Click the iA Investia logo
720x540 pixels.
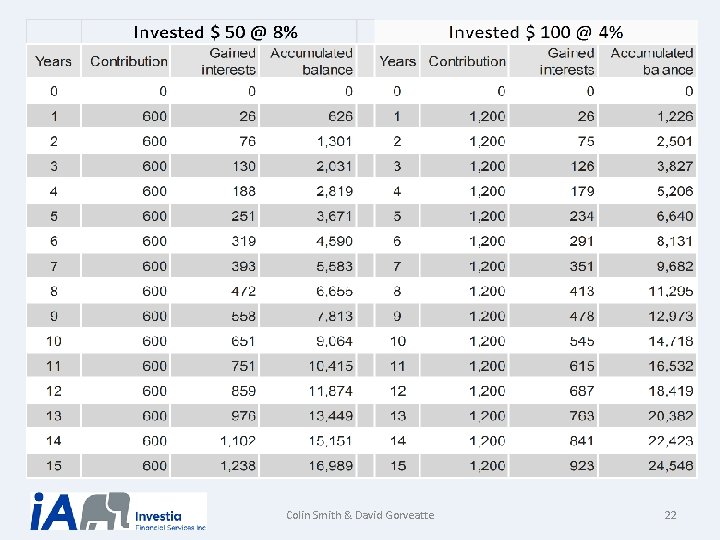click(118, 512)
